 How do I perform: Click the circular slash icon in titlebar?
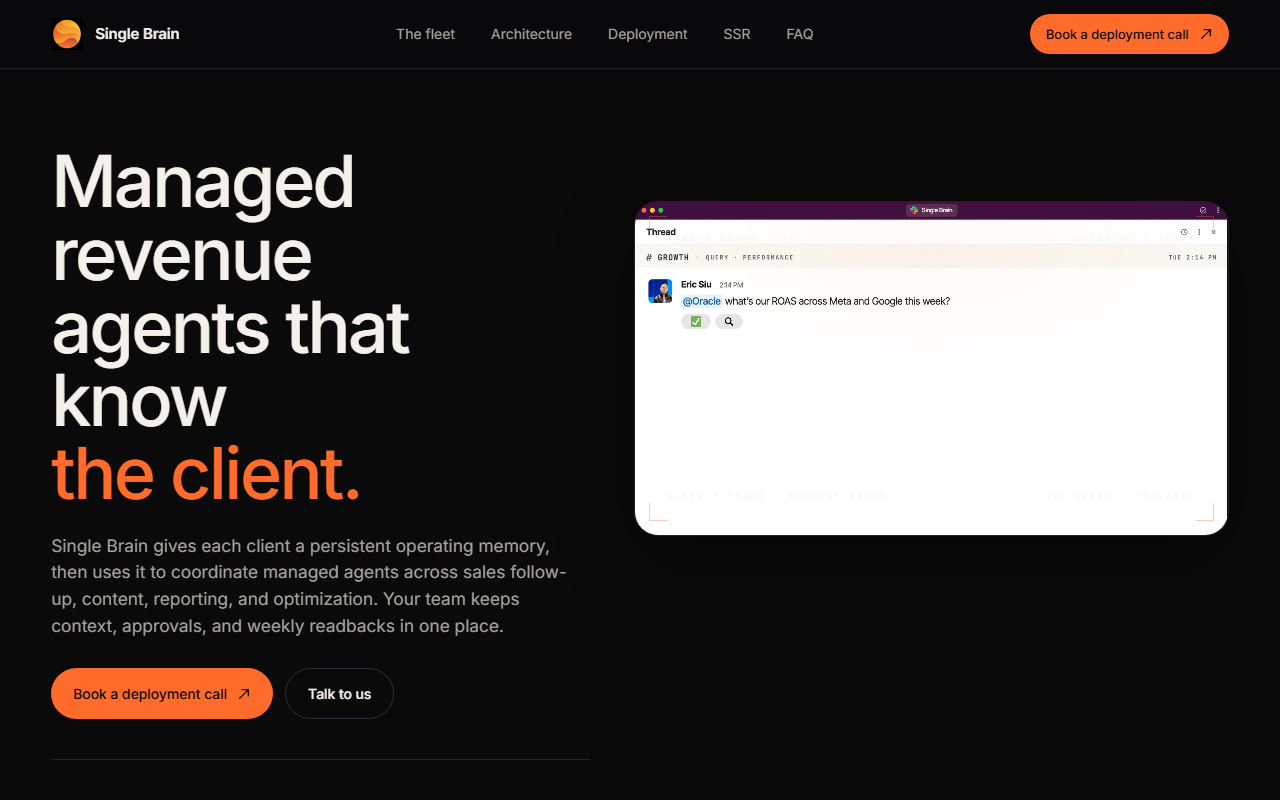[x=1203, y=210]
